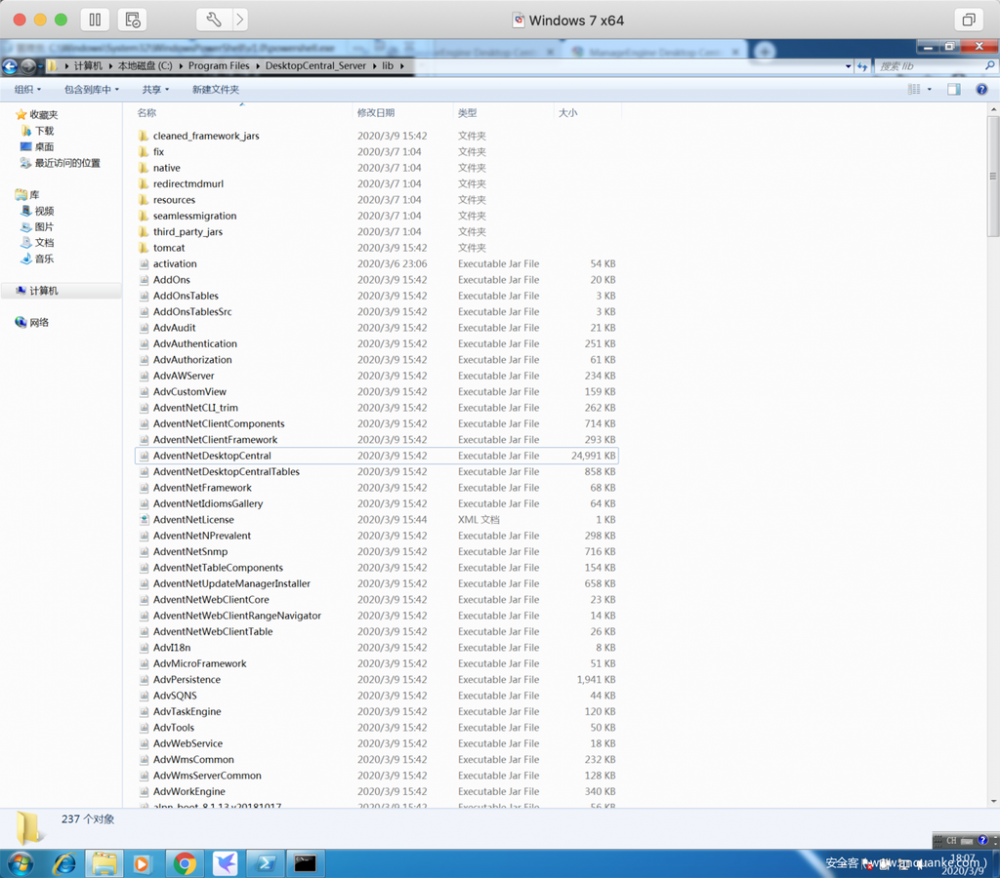This screenshot has width=1000, height=878.
Task: Click the 收藏夹 star heading
Action: coord(37,115)
